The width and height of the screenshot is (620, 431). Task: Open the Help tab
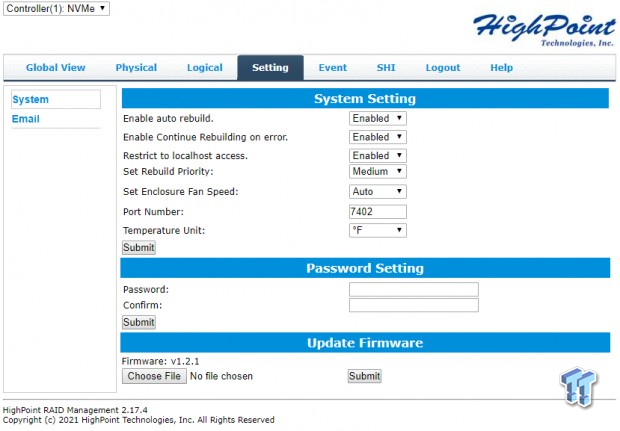(x=501, y=68)
